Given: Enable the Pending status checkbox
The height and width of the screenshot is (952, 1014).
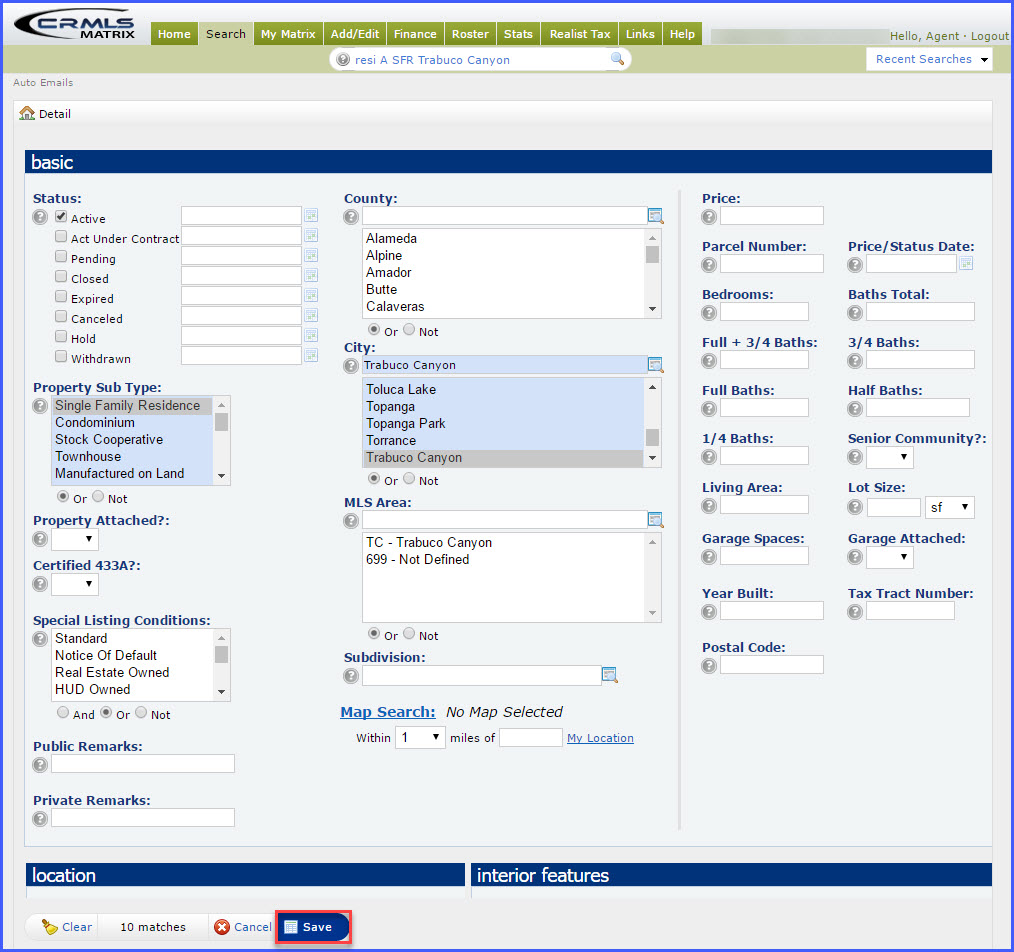Looking at the screenshot, I should [61, 258].
